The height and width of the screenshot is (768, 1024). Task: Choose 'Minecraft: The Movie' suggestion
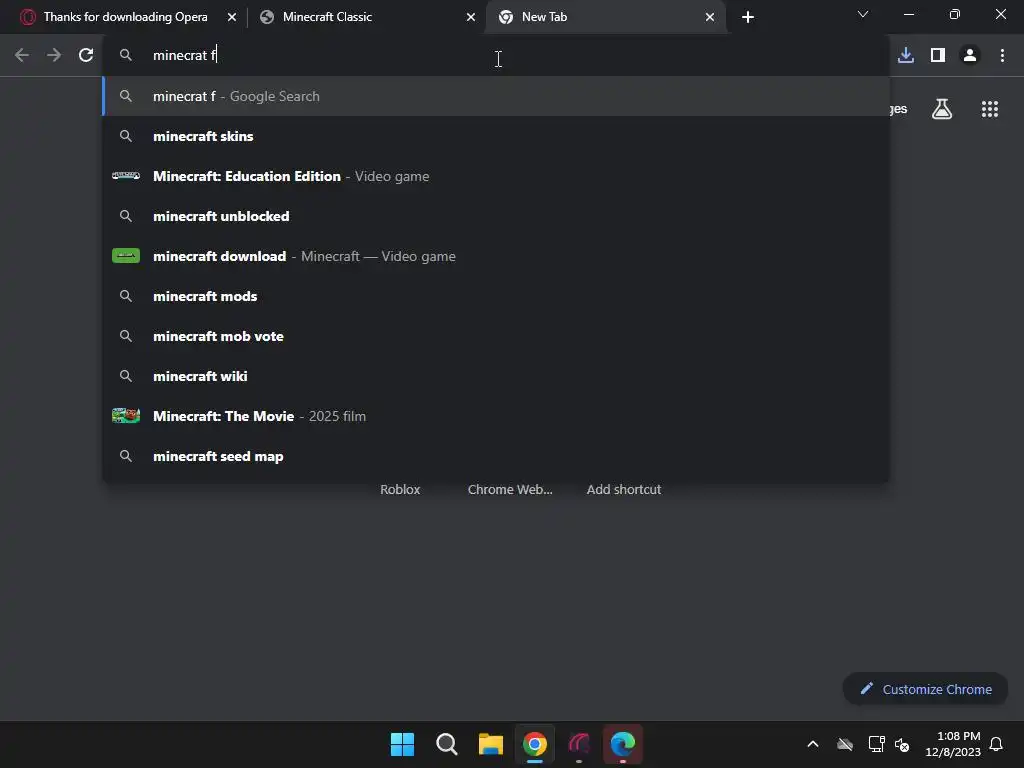click(x=496, y=416)
